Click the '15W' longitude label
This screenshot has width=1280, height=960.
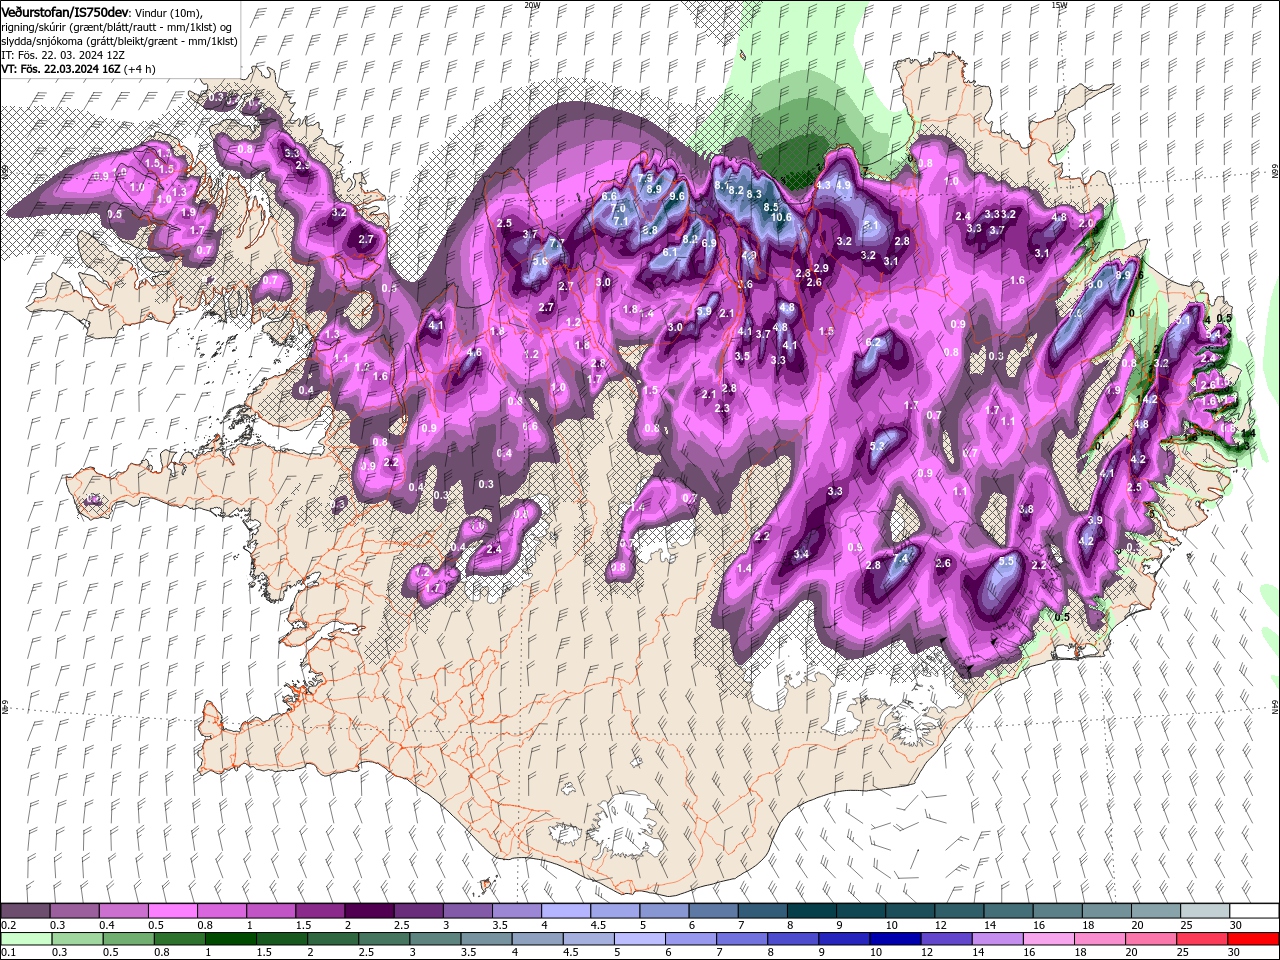click(x=1059, y=5)
